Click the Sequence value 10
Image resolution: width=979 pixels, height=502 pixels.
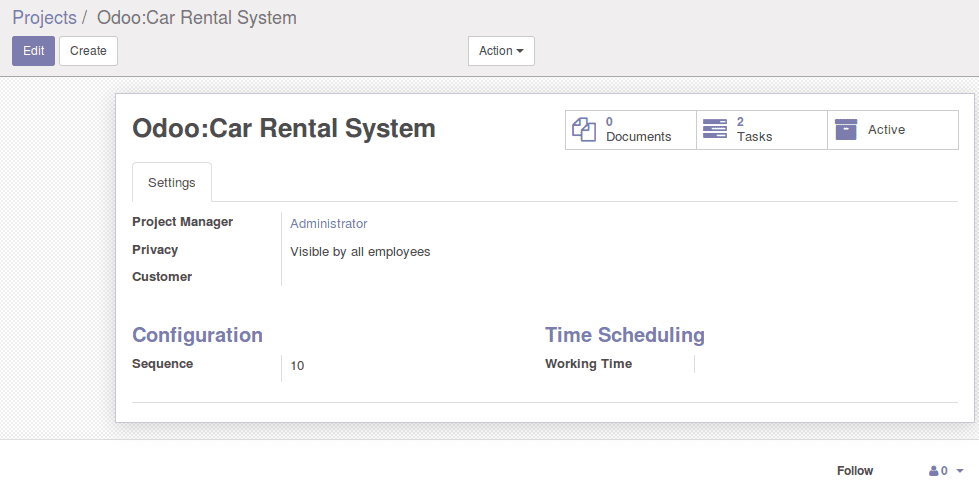297,365
